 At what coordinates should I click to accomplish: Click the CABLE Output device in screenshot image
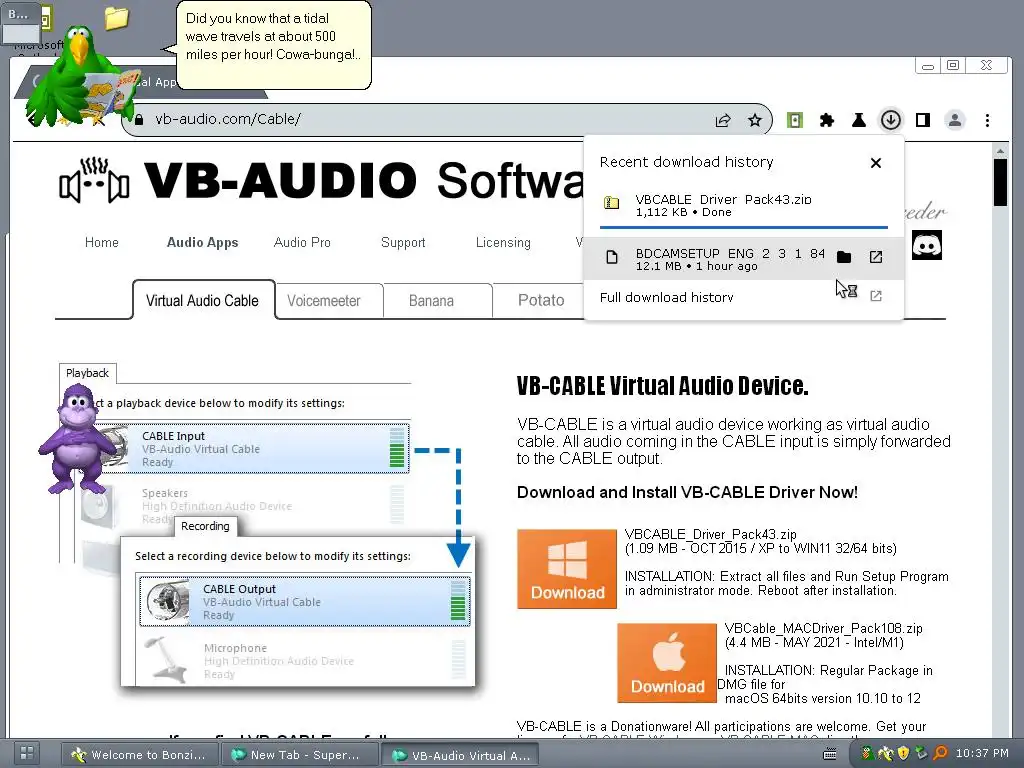point(304,601)
